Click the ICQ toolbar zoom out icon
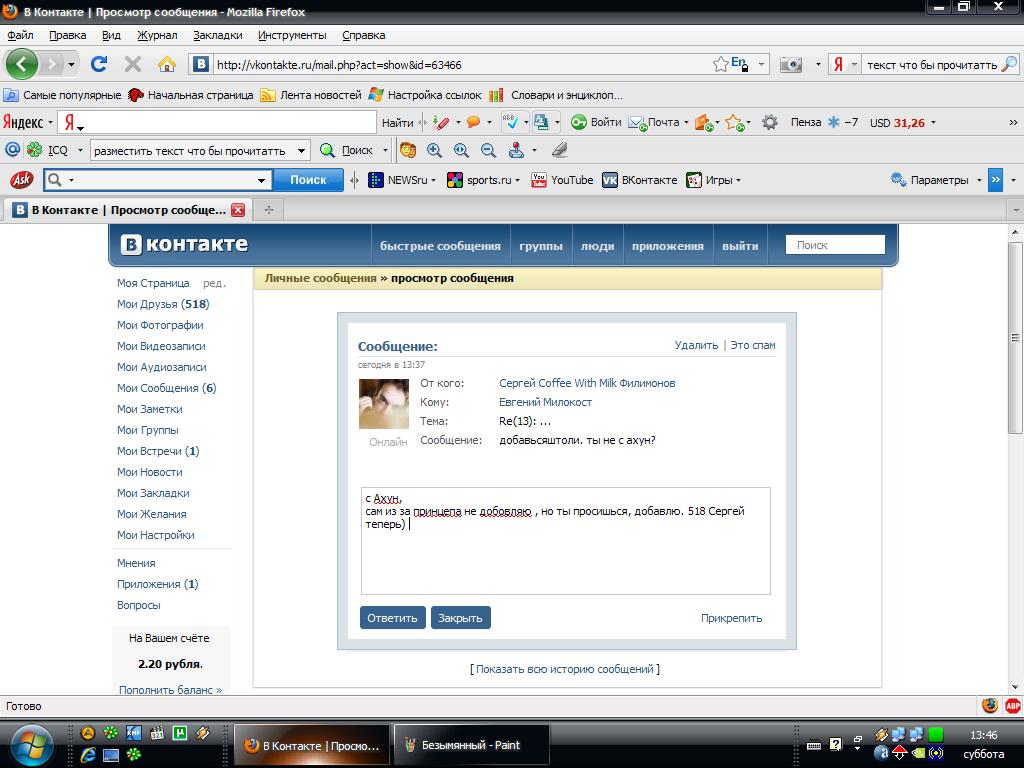The height and width of the screenshot is (768, 1024). tap(488, 150)
